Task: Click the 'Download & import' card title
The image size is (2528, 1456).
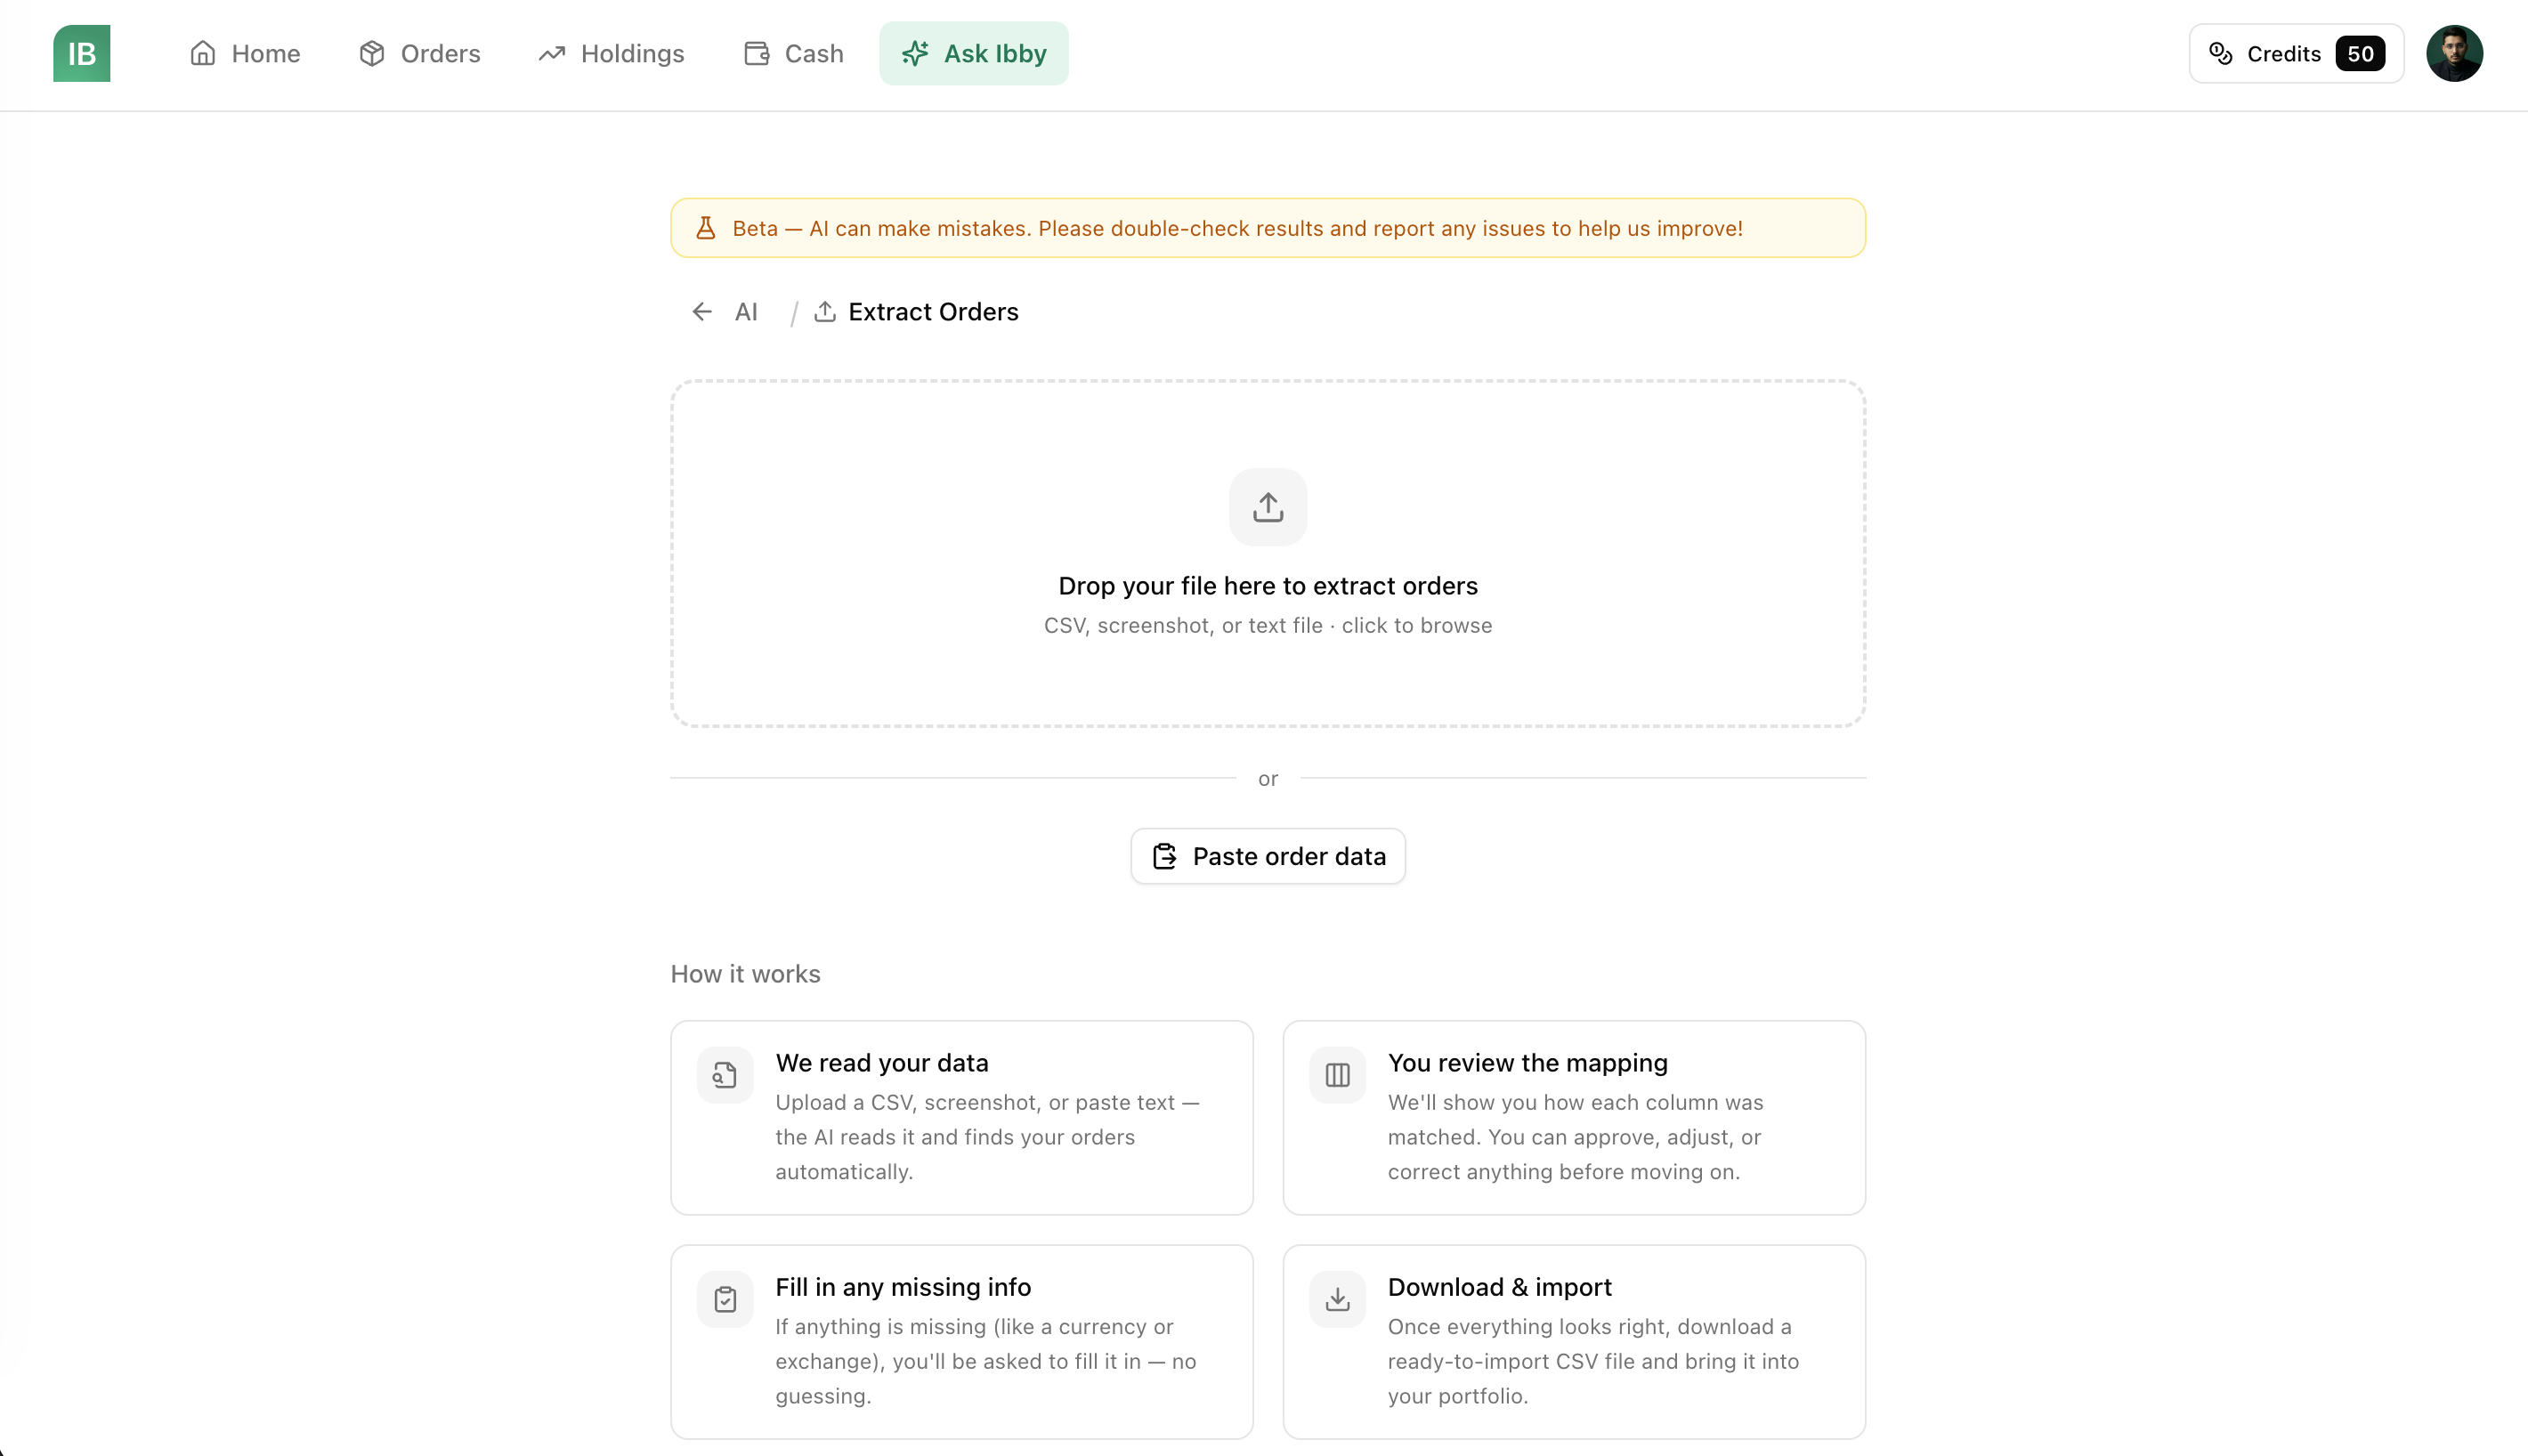Action: coord(1500,1287)
